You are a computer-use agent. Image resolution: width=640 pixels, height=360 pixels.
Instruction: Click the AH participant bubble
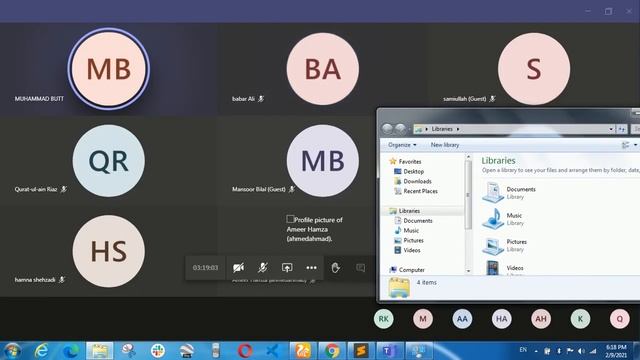pyautogui.click(x=541, y=319)
